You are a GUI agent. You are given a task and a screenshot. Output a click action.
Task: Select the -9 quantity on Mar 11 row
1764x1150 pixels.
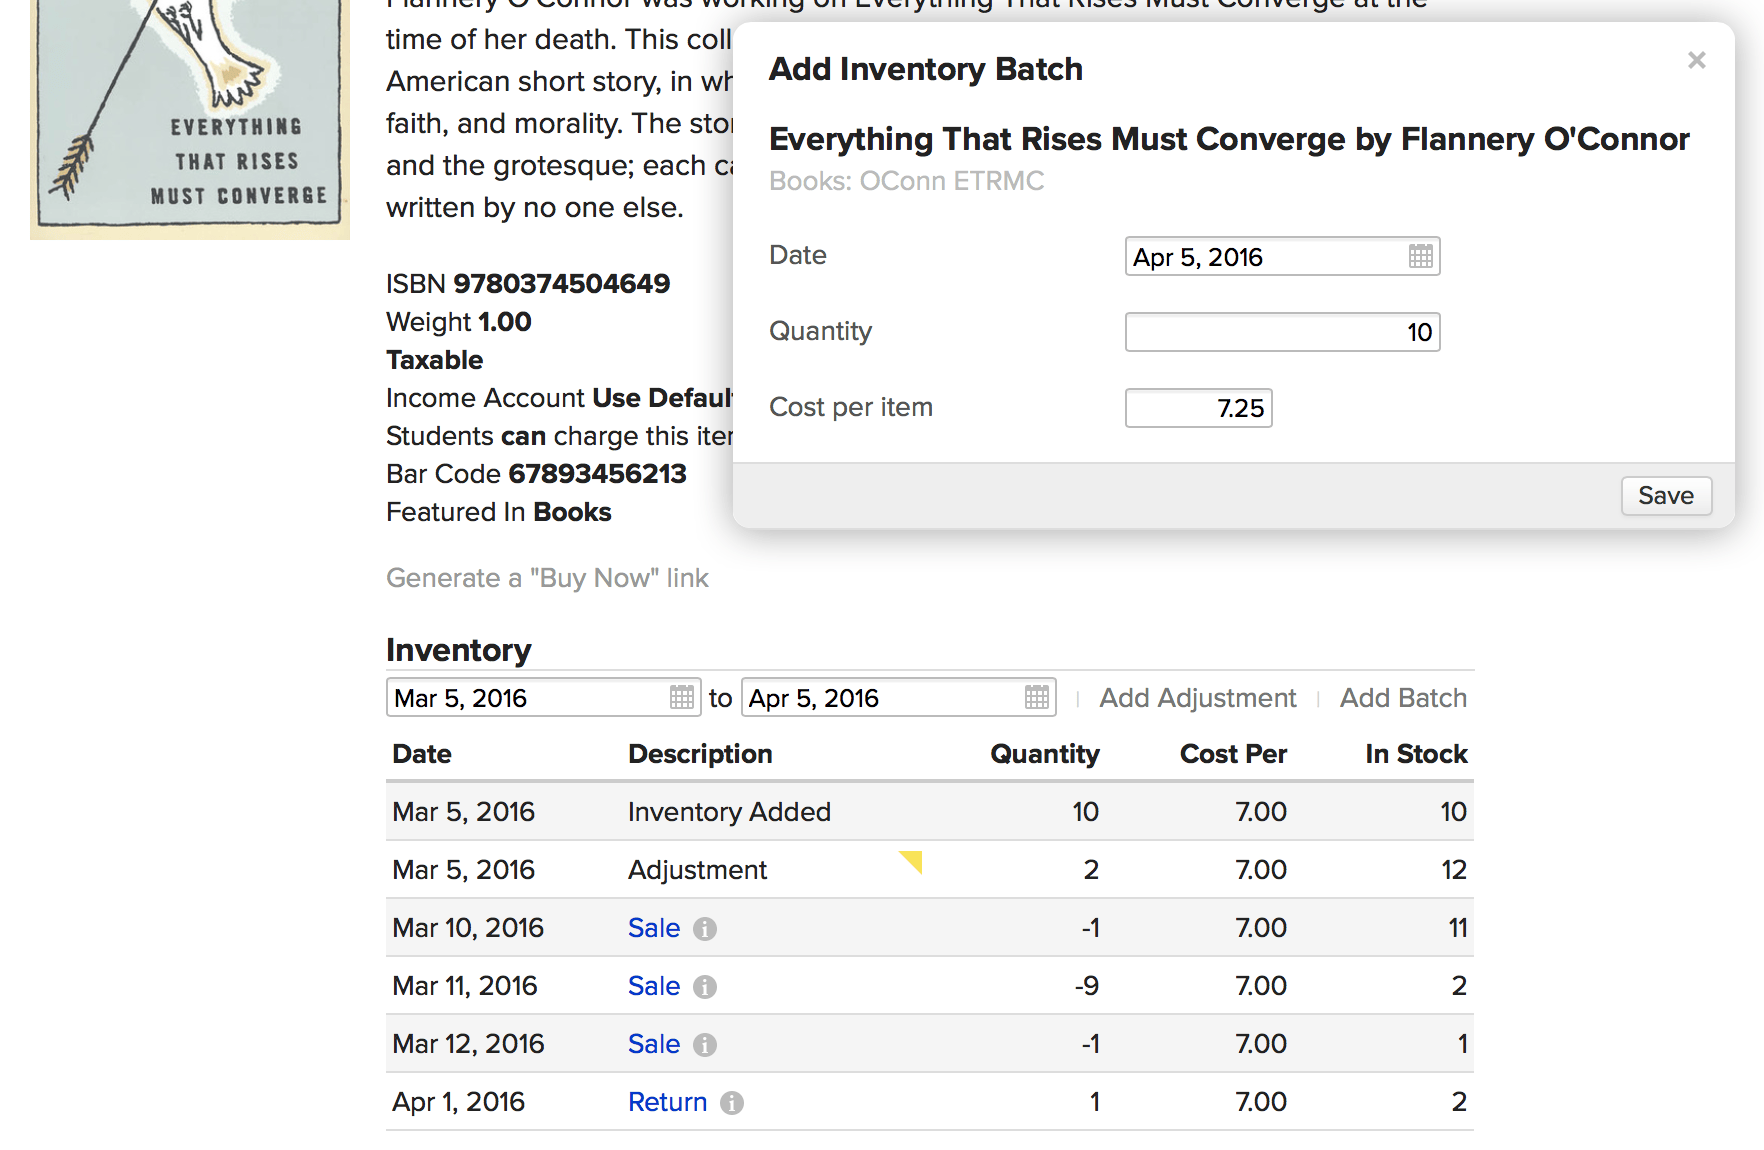[1087, 986]
